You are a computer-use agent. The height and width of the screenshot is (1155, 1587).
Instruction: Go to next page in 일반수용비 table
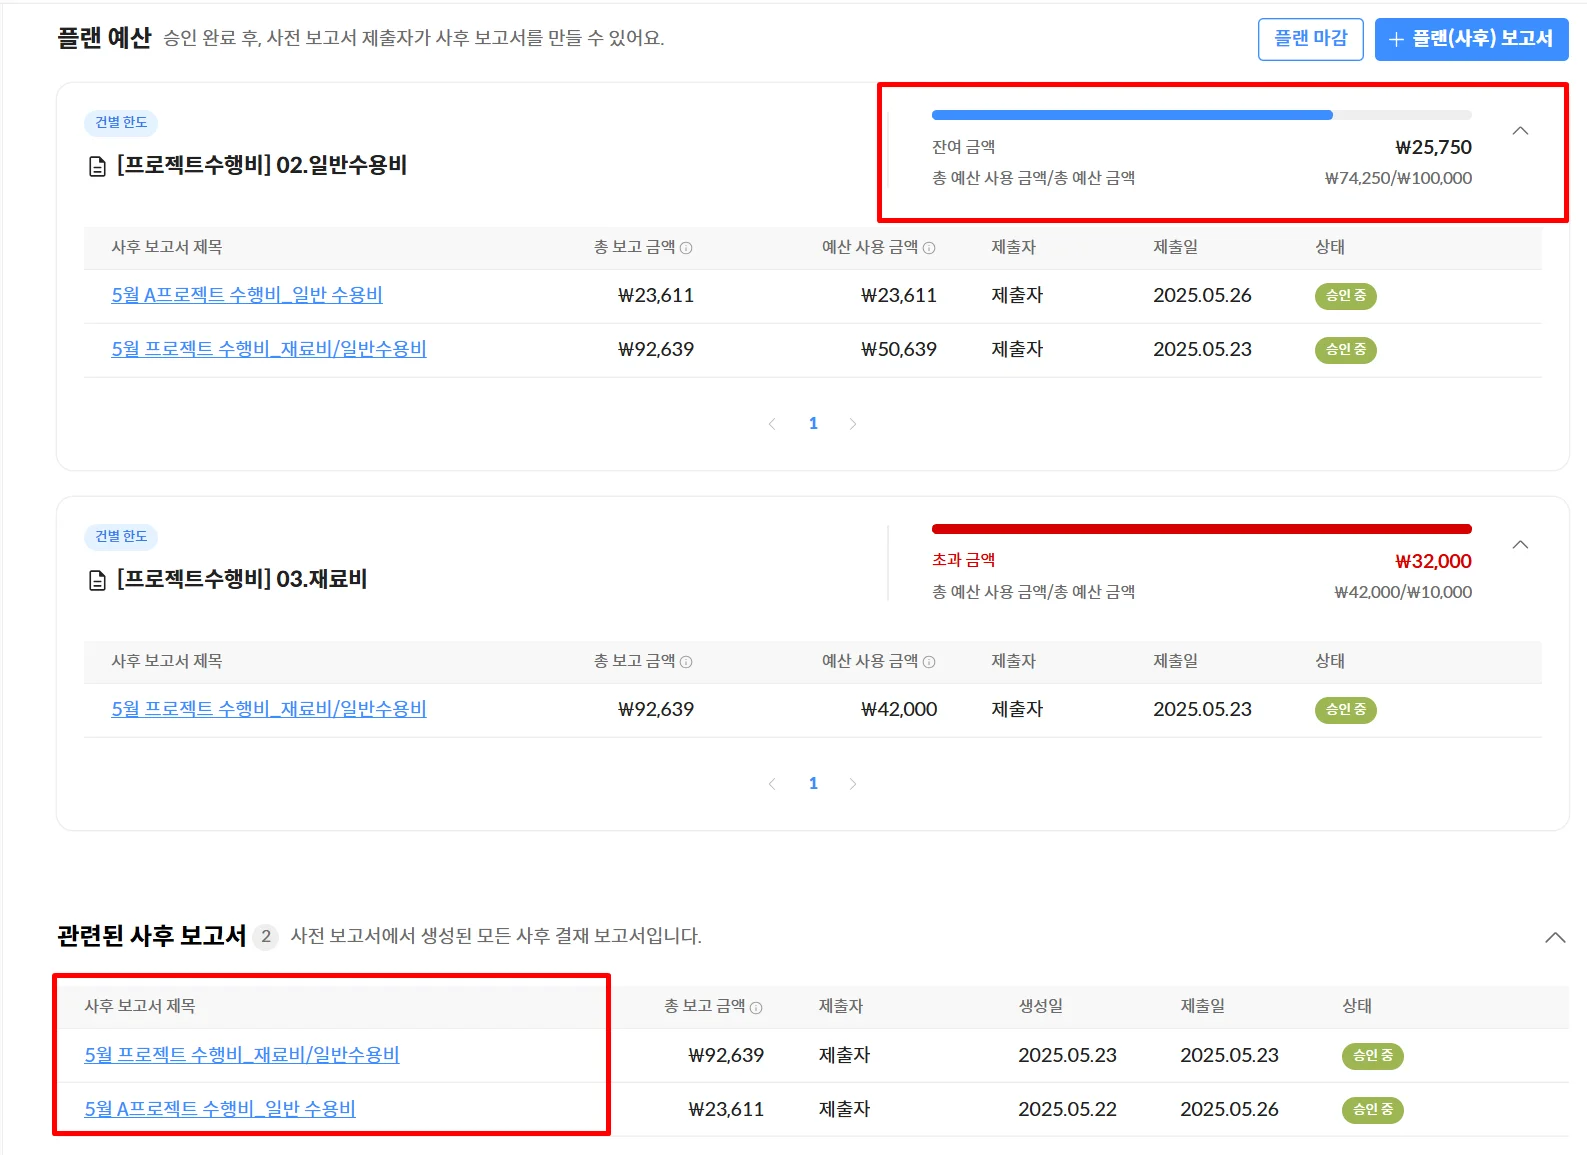click(x=852, y=424)
